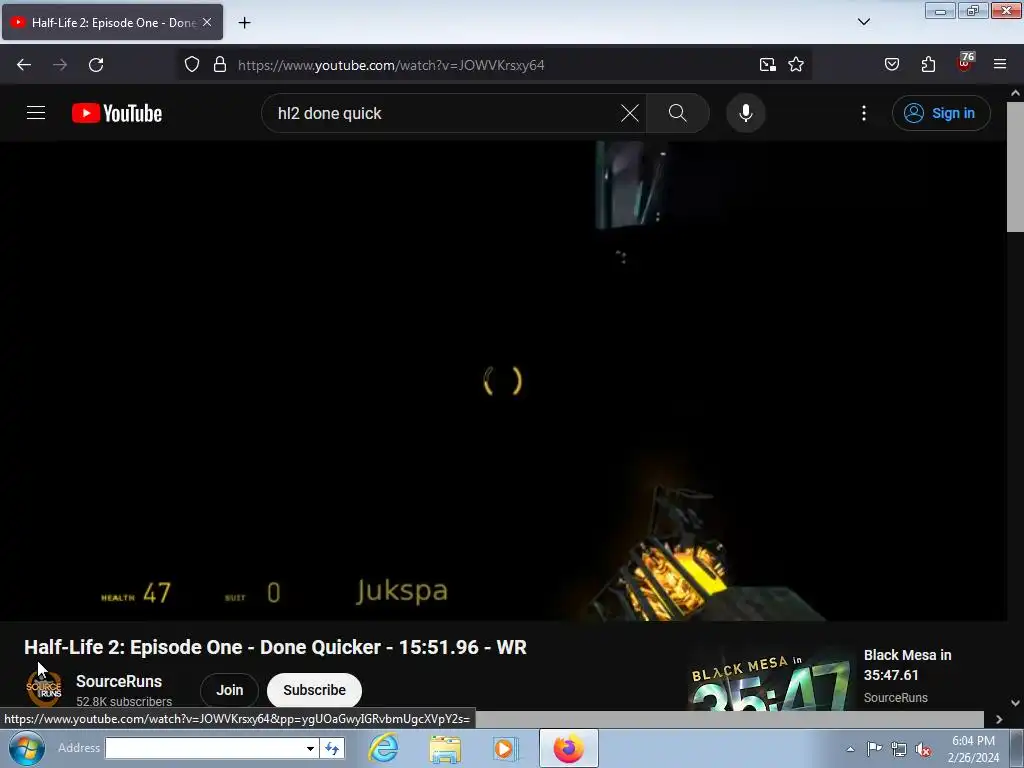This screenshot has height=768, width=1024.
Task: Clear the YouTube search query
Action: click(630, 113)
